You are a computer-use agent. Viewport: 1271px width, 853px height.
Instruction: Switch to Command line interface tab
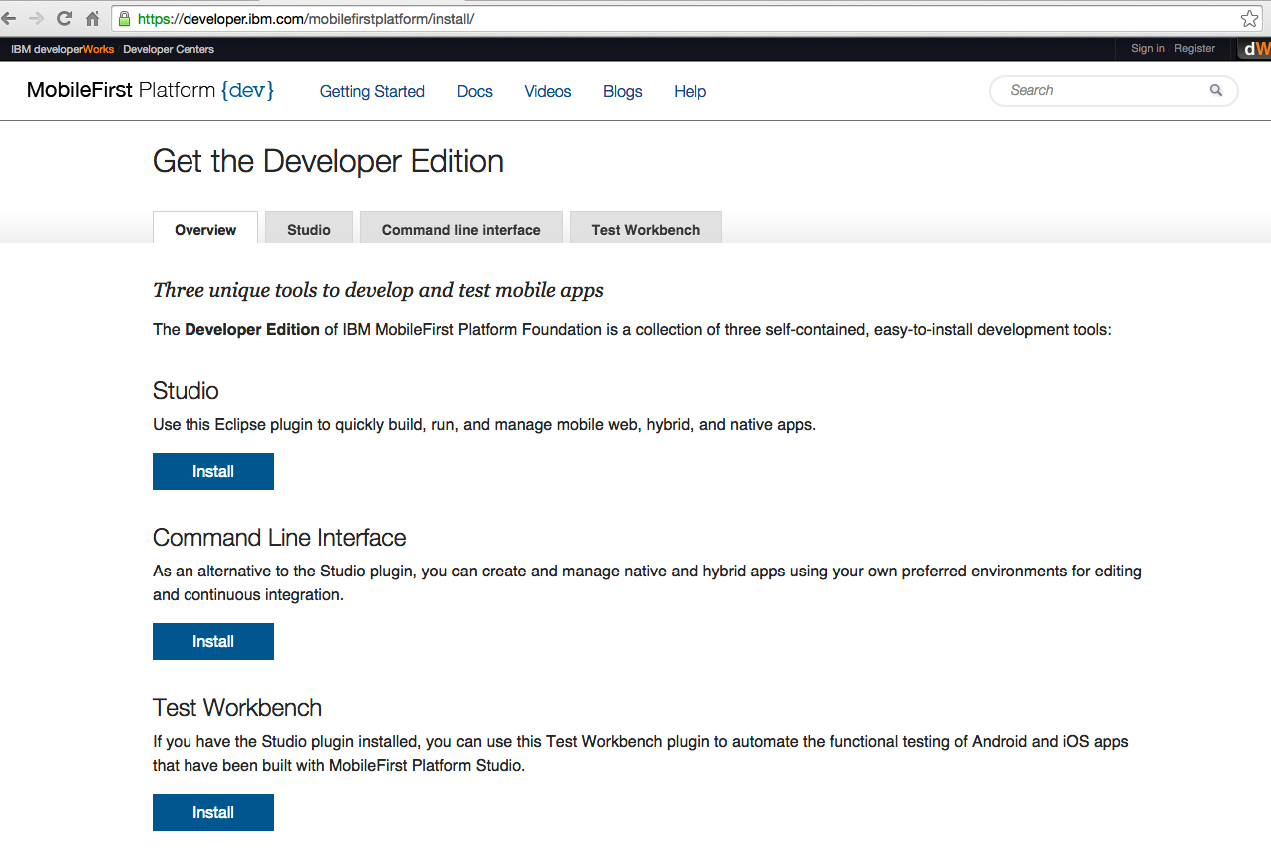click(x=461, y=228)
